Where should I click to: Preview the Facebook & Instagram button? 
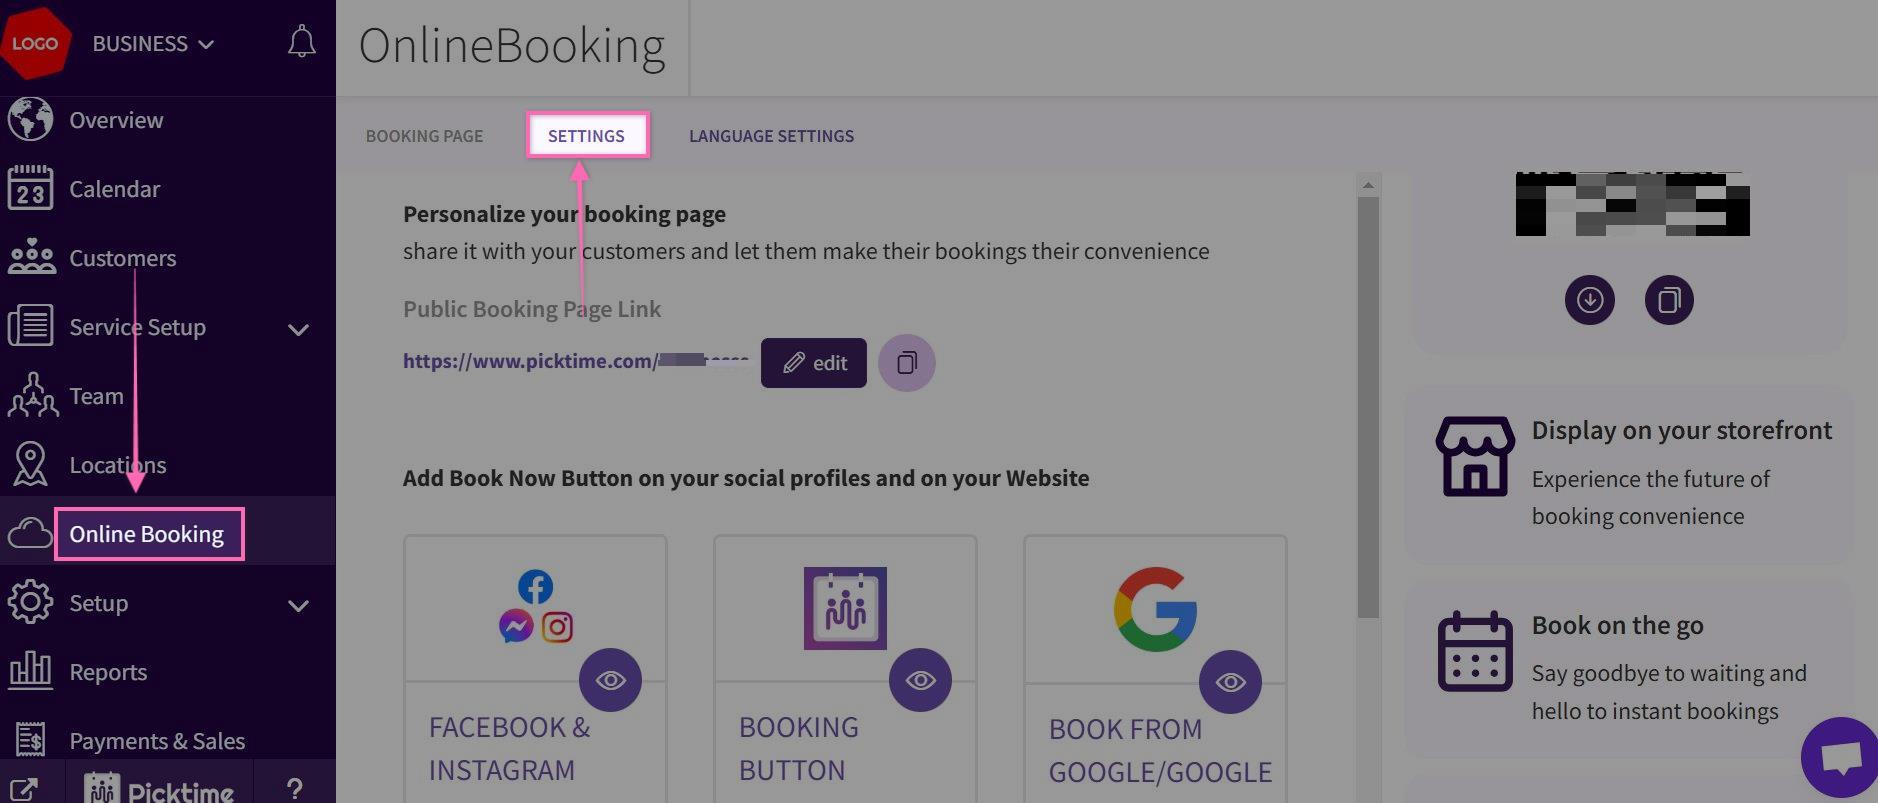click(610, 680)
